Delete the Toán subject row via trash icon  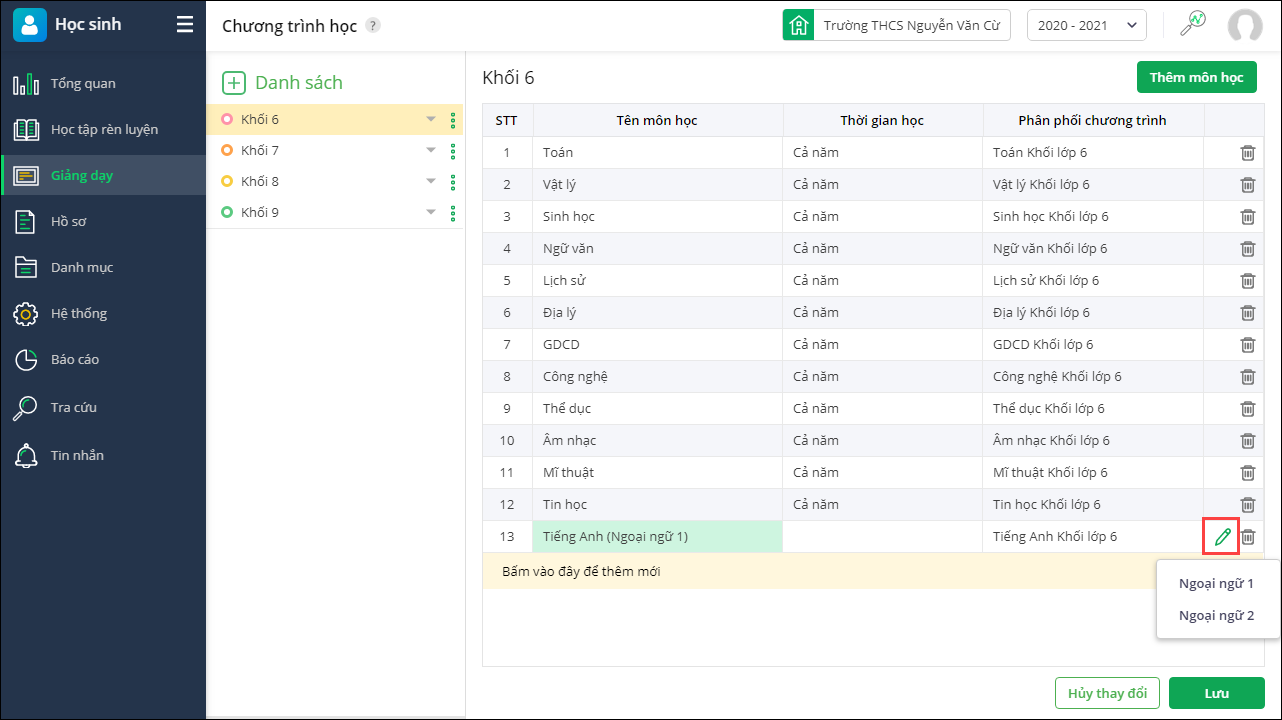pos(1248,153)
